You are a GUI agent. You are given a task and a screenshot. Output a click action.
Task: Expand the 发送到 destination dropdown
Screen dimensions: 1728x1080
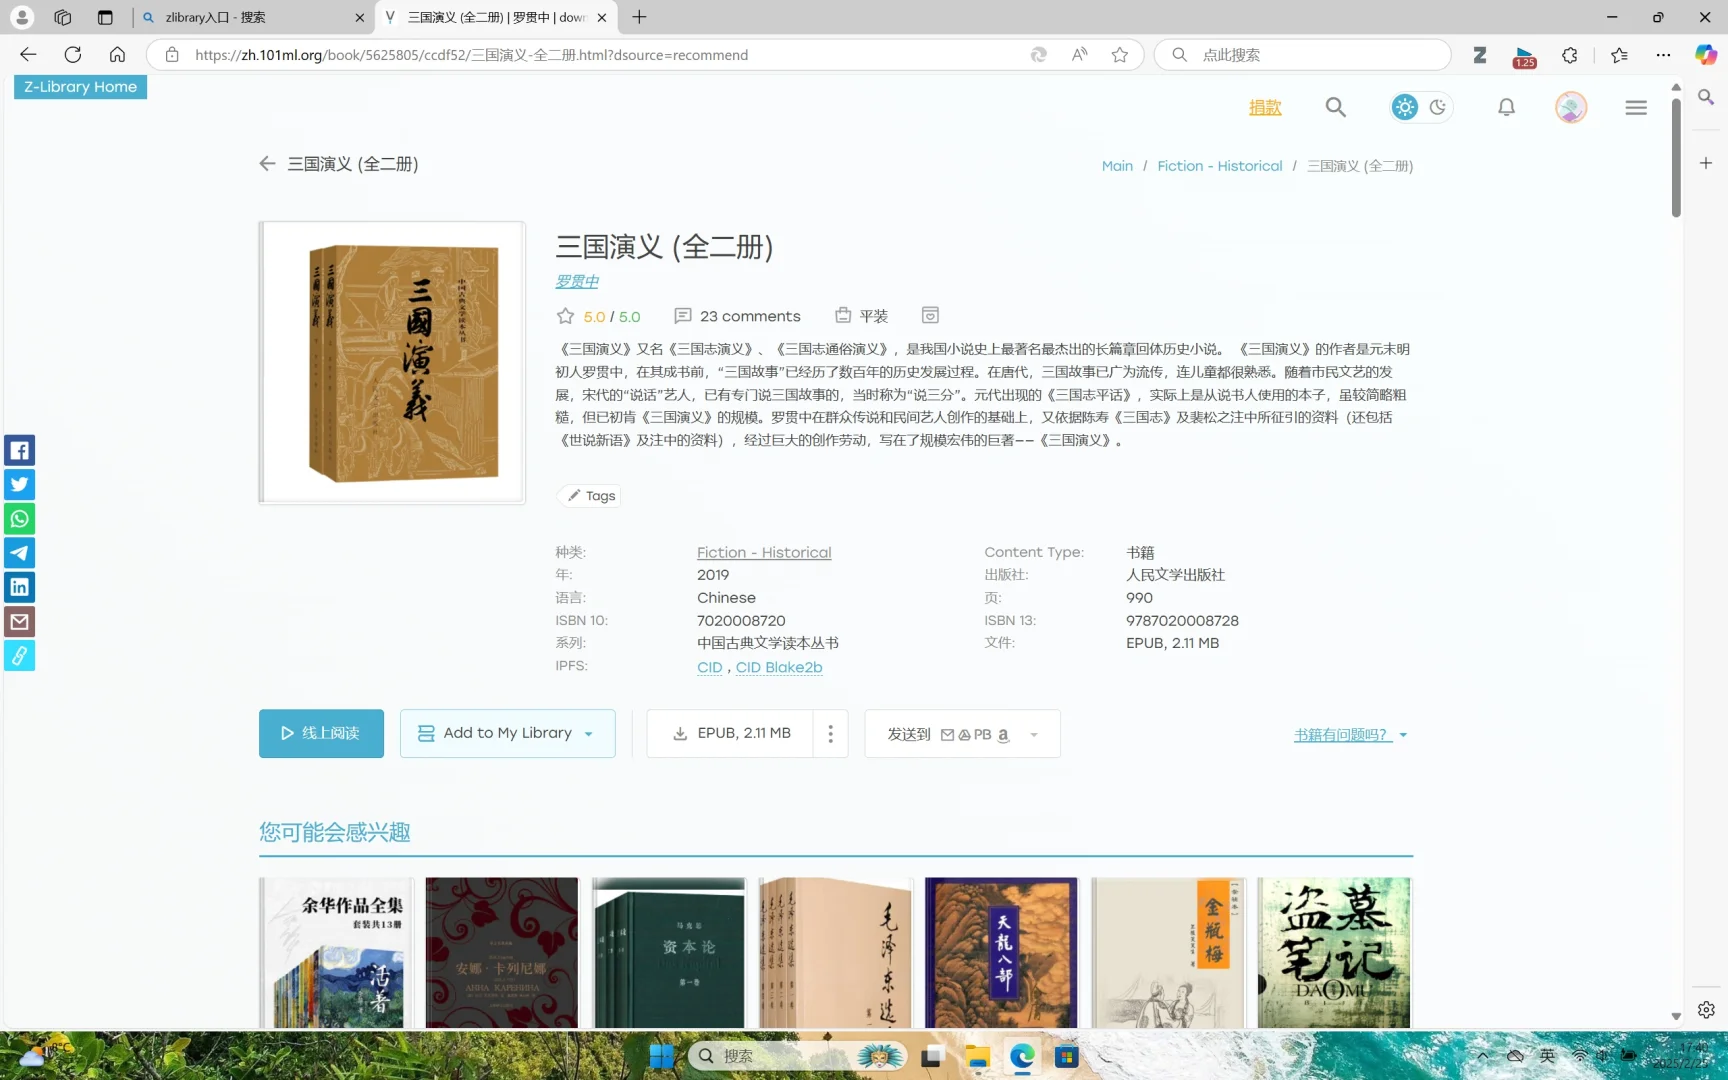tap(1033, 734)
